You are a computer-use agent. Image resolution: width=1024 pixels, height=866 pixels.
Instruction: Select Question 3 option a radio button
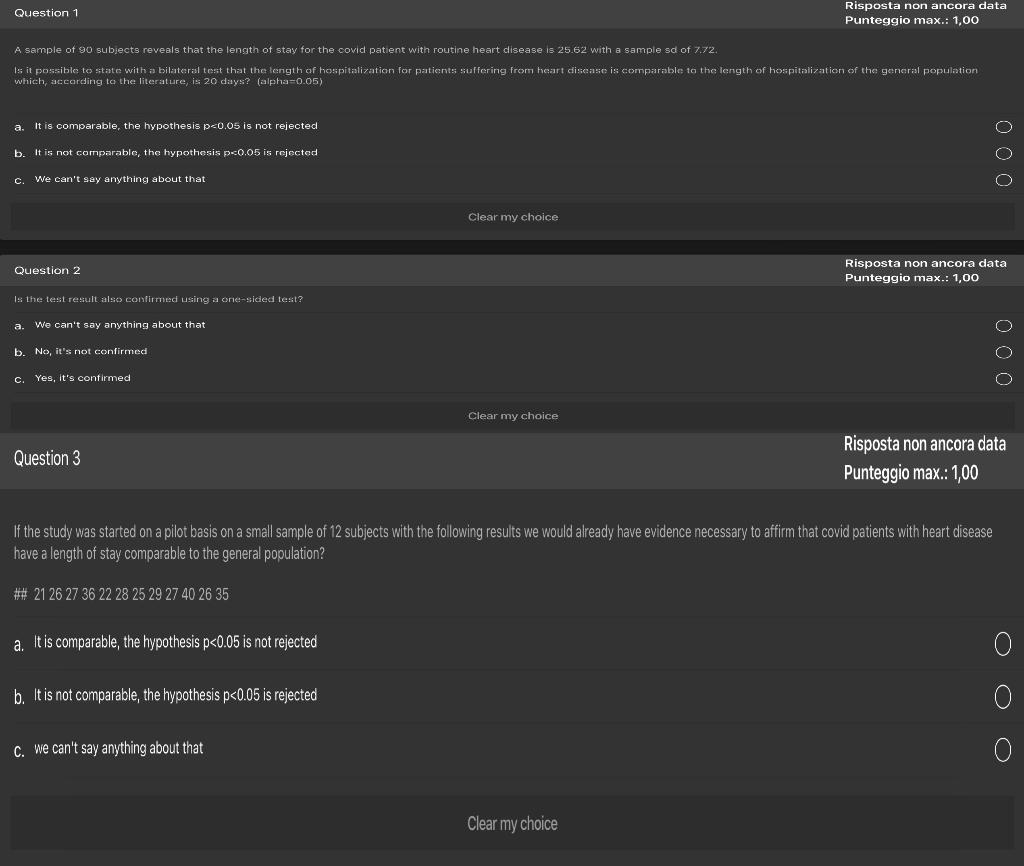(1002, 644)
